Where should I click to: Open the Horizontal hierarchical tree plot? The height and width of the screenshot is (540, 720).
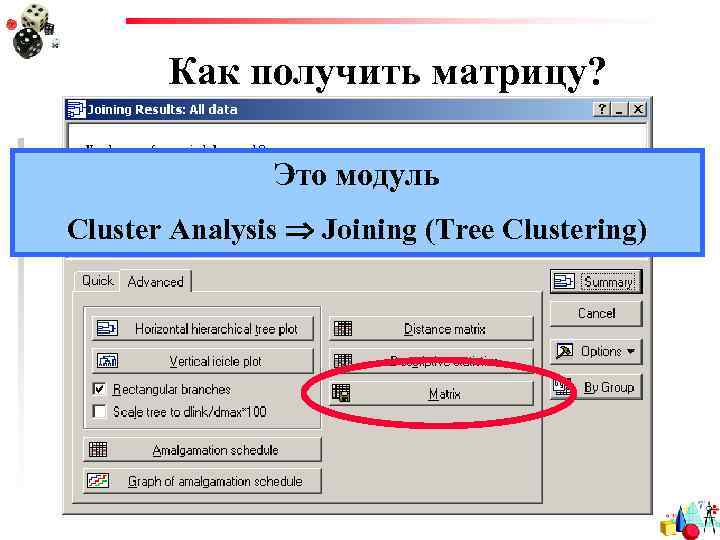[x=202, y=329]
